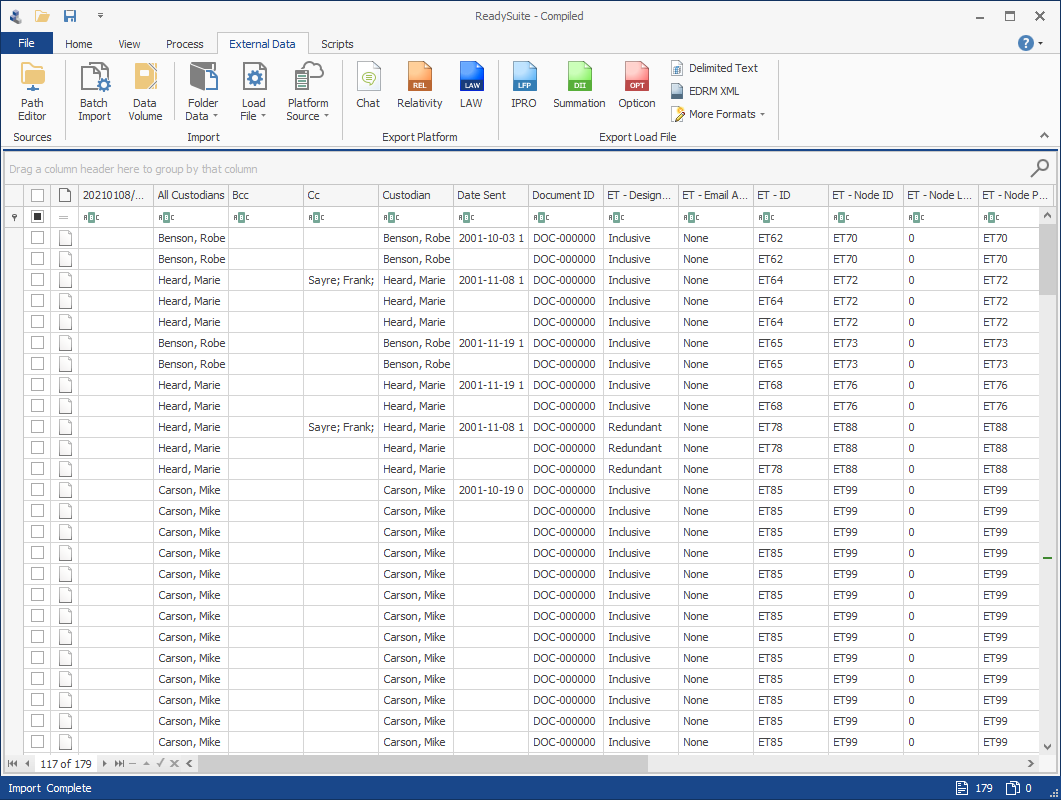Check the first Benson, Robe row with date 2001-10-03
Viewport: 1061px width, 800px height.
click(37, 238)
